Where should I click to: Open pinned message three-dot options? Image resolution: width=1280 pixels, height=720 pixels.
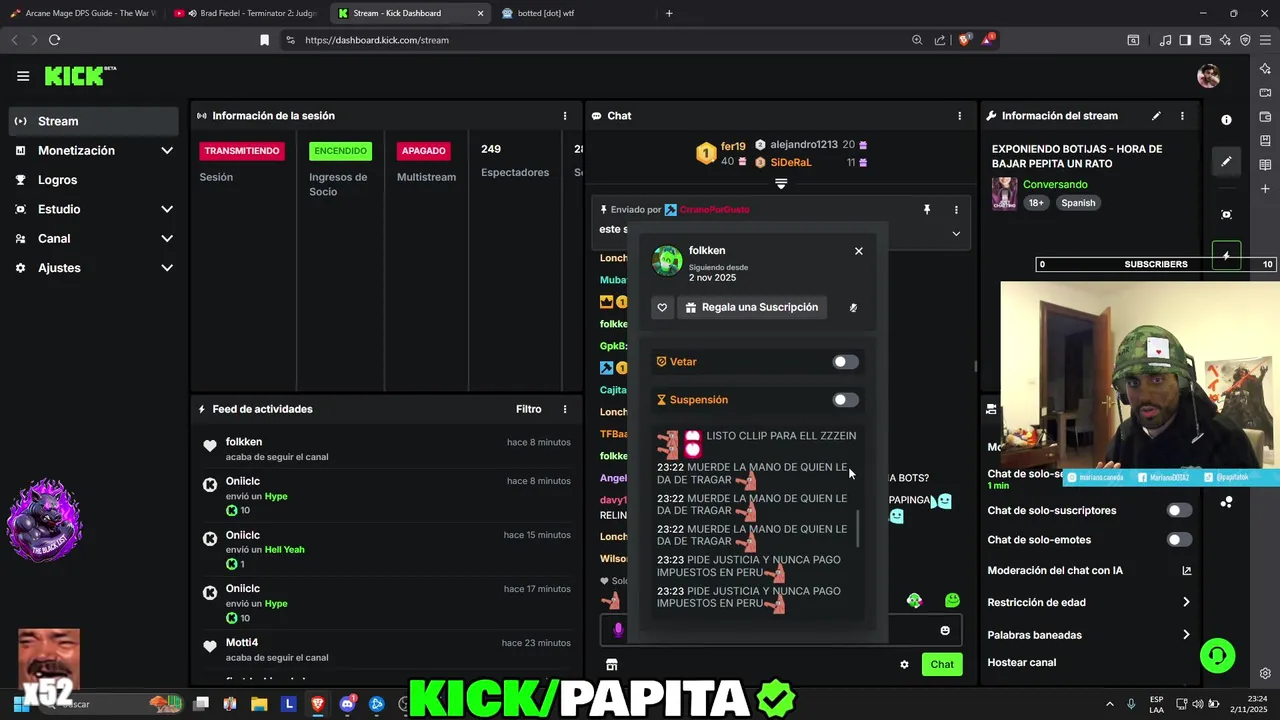click(956, 210)
